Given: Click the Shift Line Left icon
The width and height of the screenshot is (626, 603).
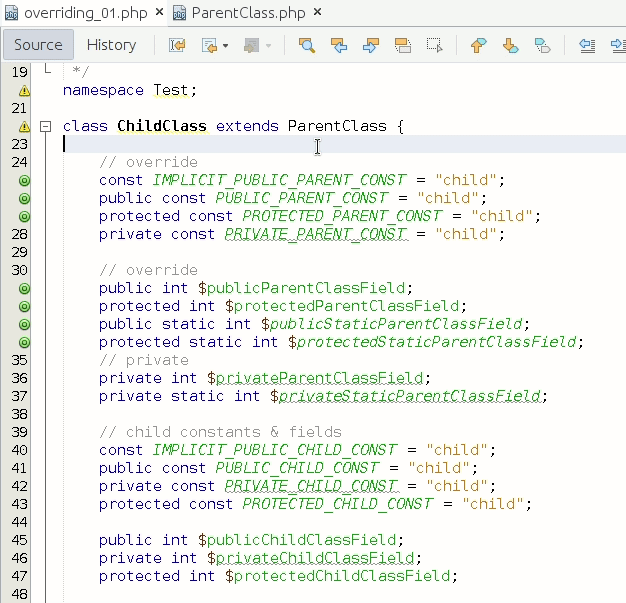Looking at the screenshot, I should coord(587,45).
